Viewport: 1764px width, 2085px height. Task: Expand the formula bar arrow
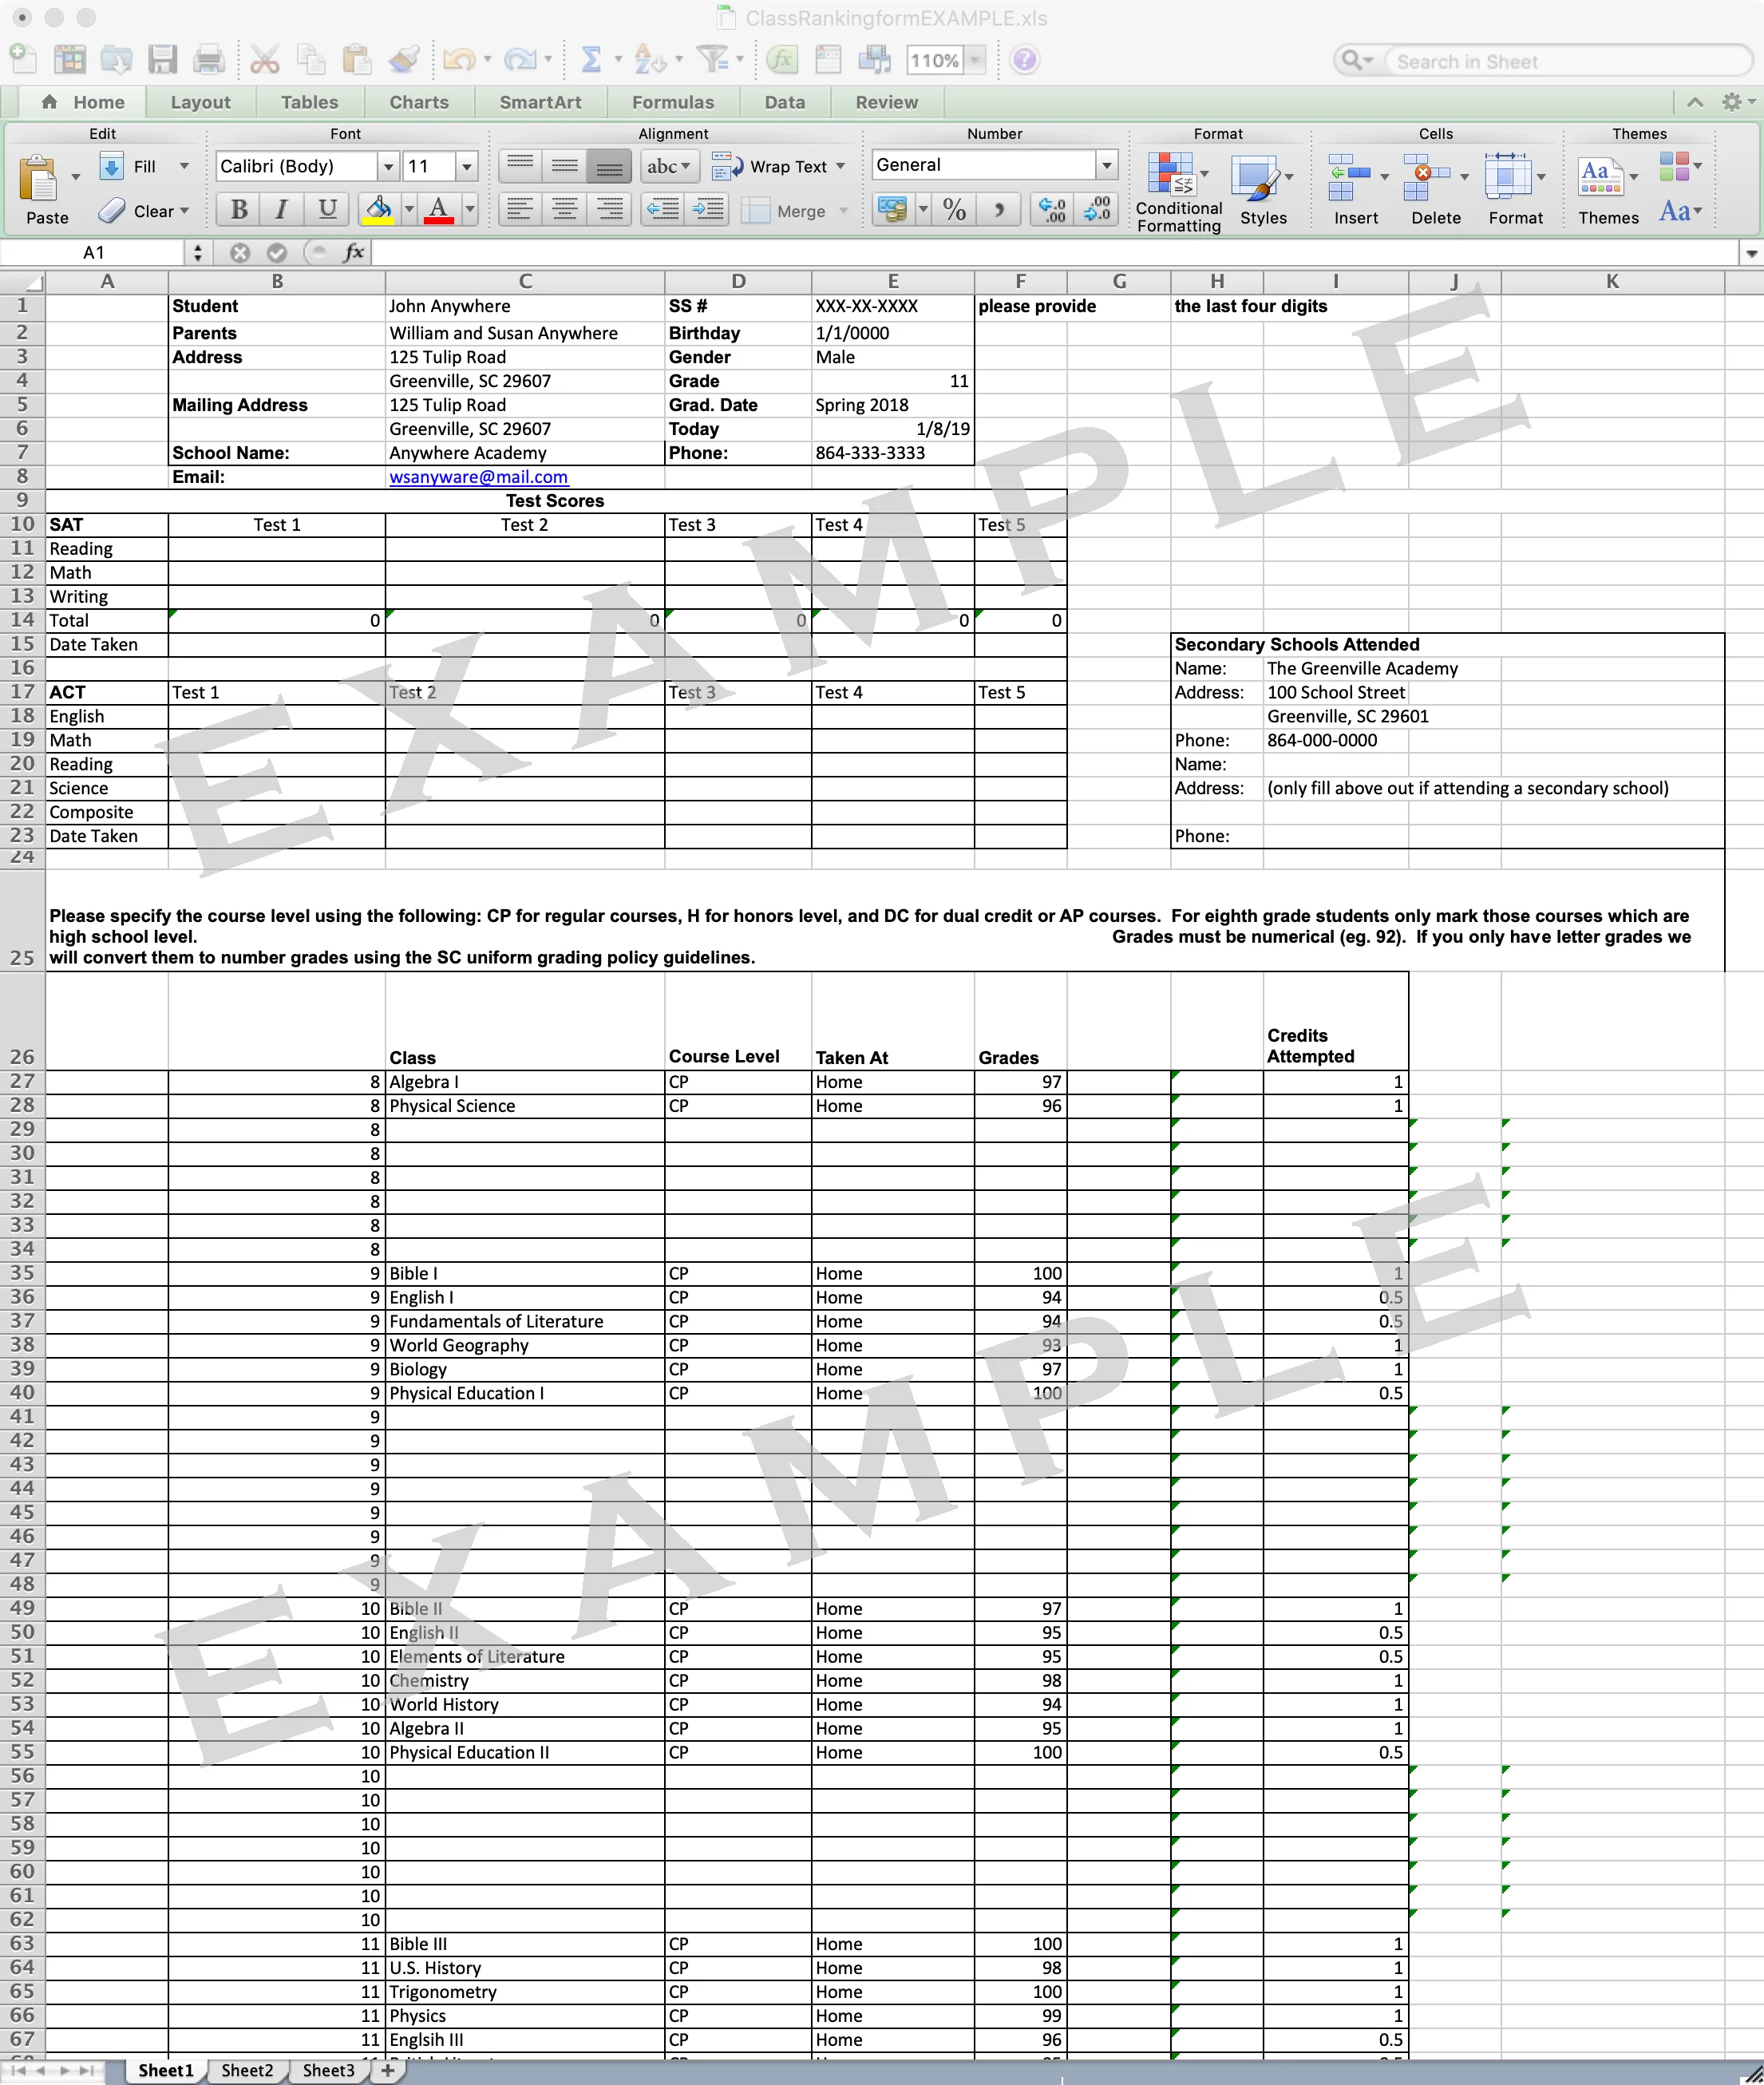pyautogui.click(x=1751, y=253)
